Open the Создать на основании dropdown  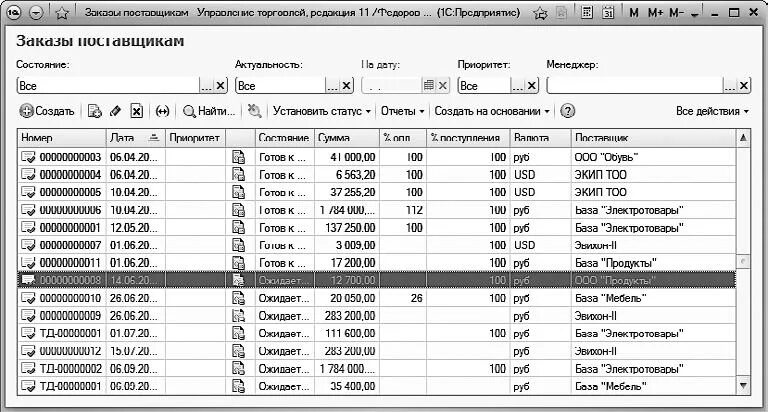pyautogui.click(x=492, y=111)
